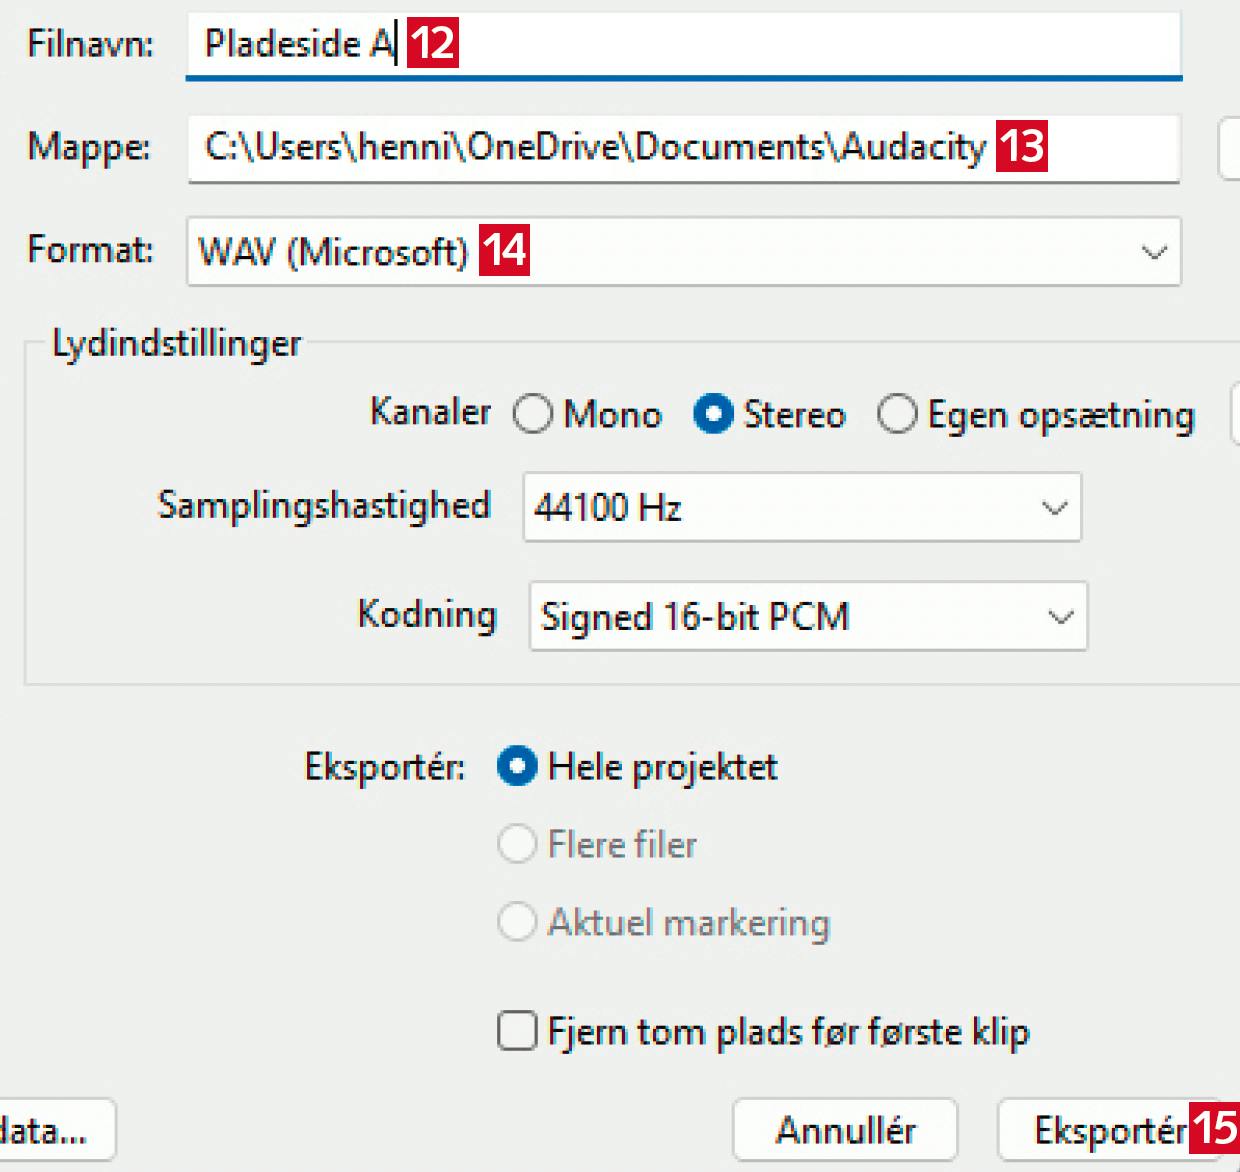Choose Stereo for Kanaler
1240x1172 pixels.
pos(713,414)
